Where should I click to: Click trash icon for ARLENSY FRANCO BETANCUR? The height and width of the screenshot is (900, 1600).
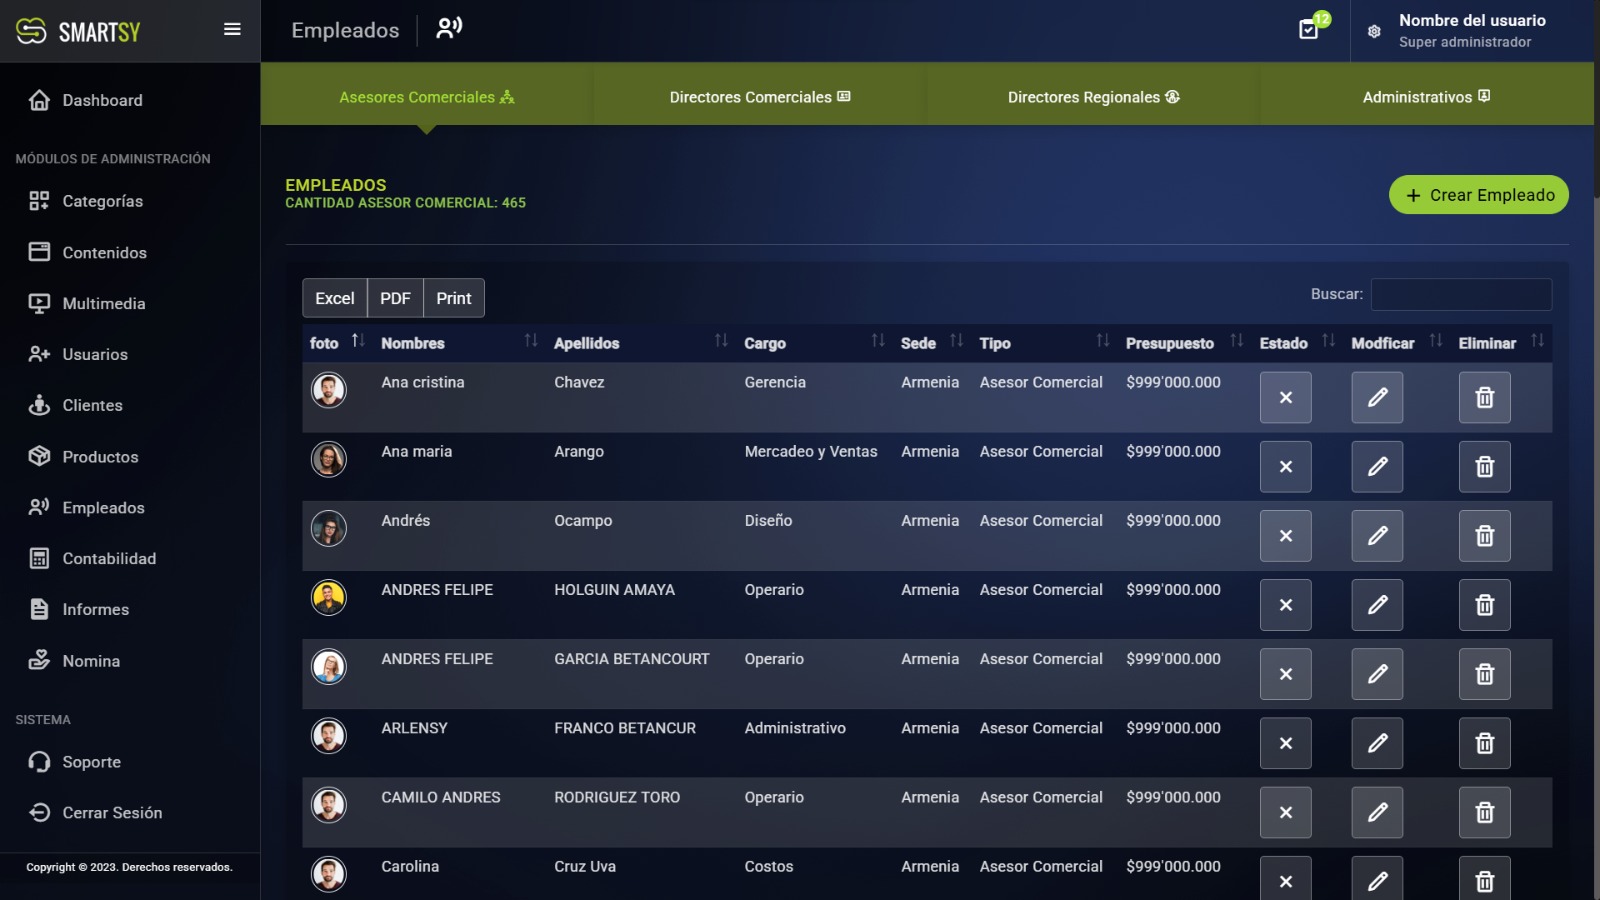pyautogui.click(x=1484, y=743)
